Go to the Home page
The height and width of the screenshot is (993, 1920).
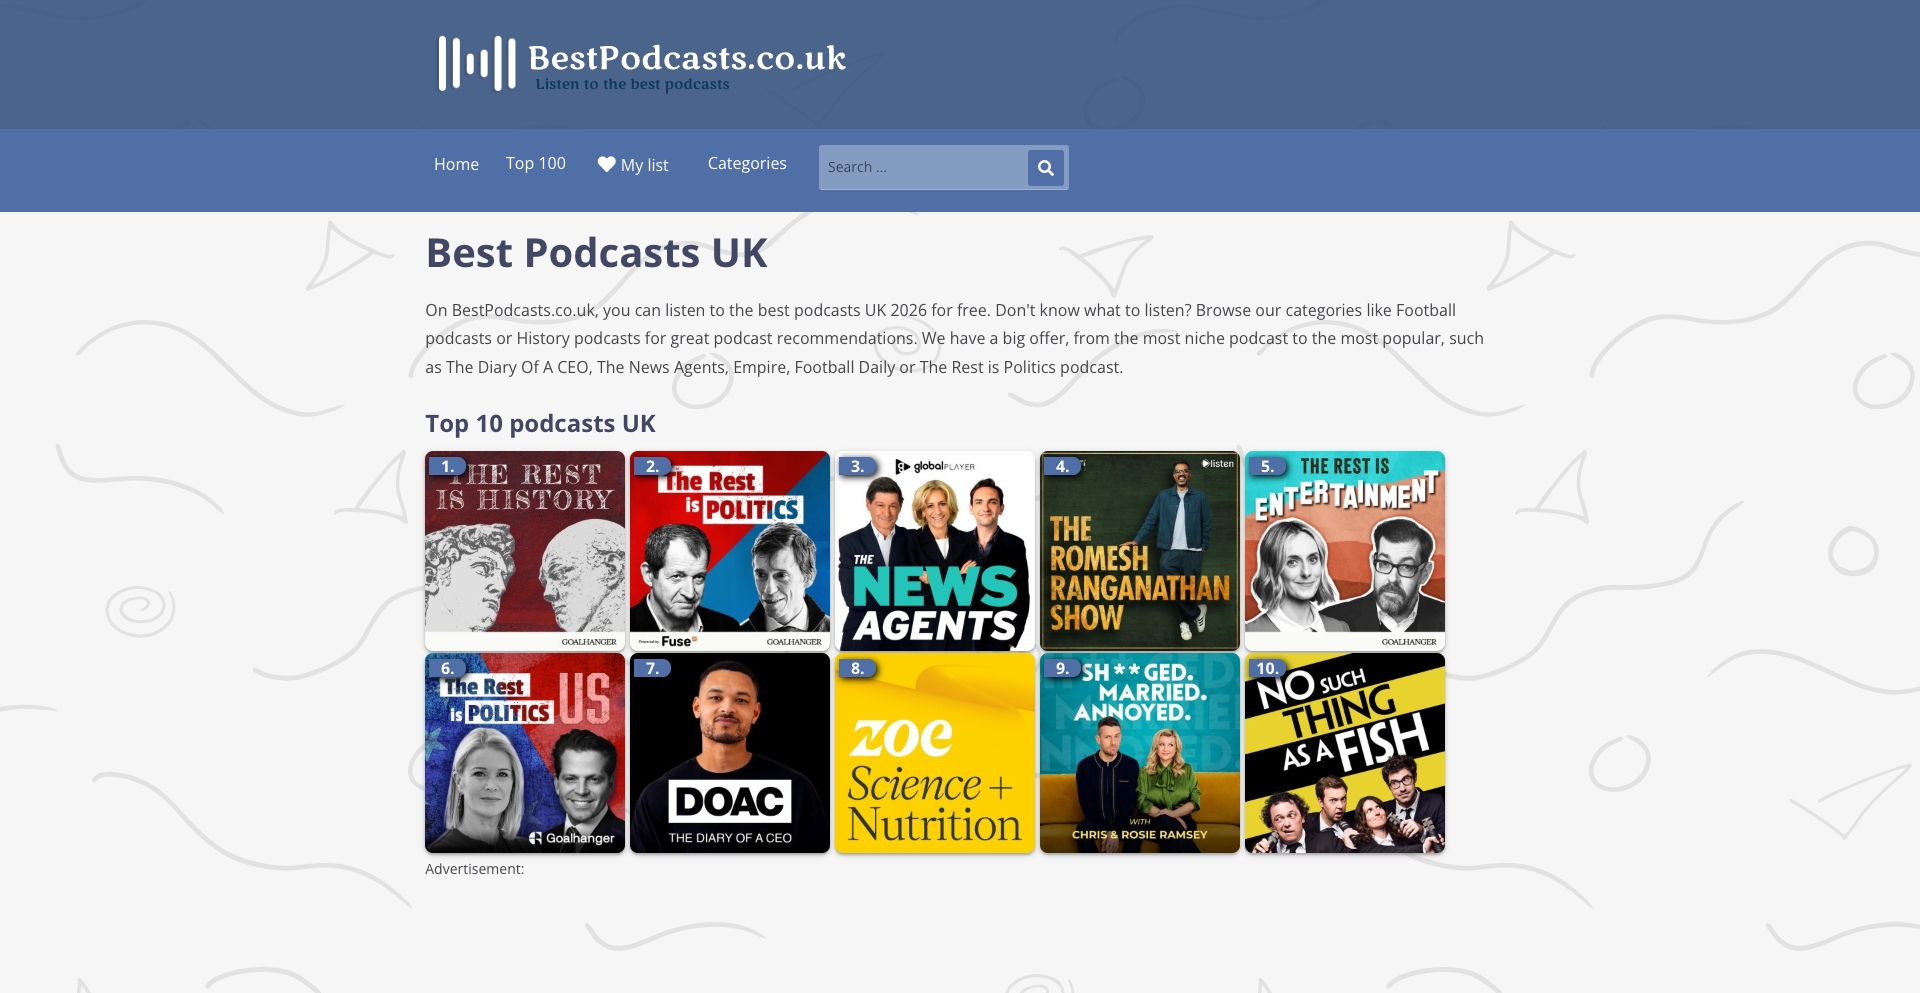click(x=456, y=163)
